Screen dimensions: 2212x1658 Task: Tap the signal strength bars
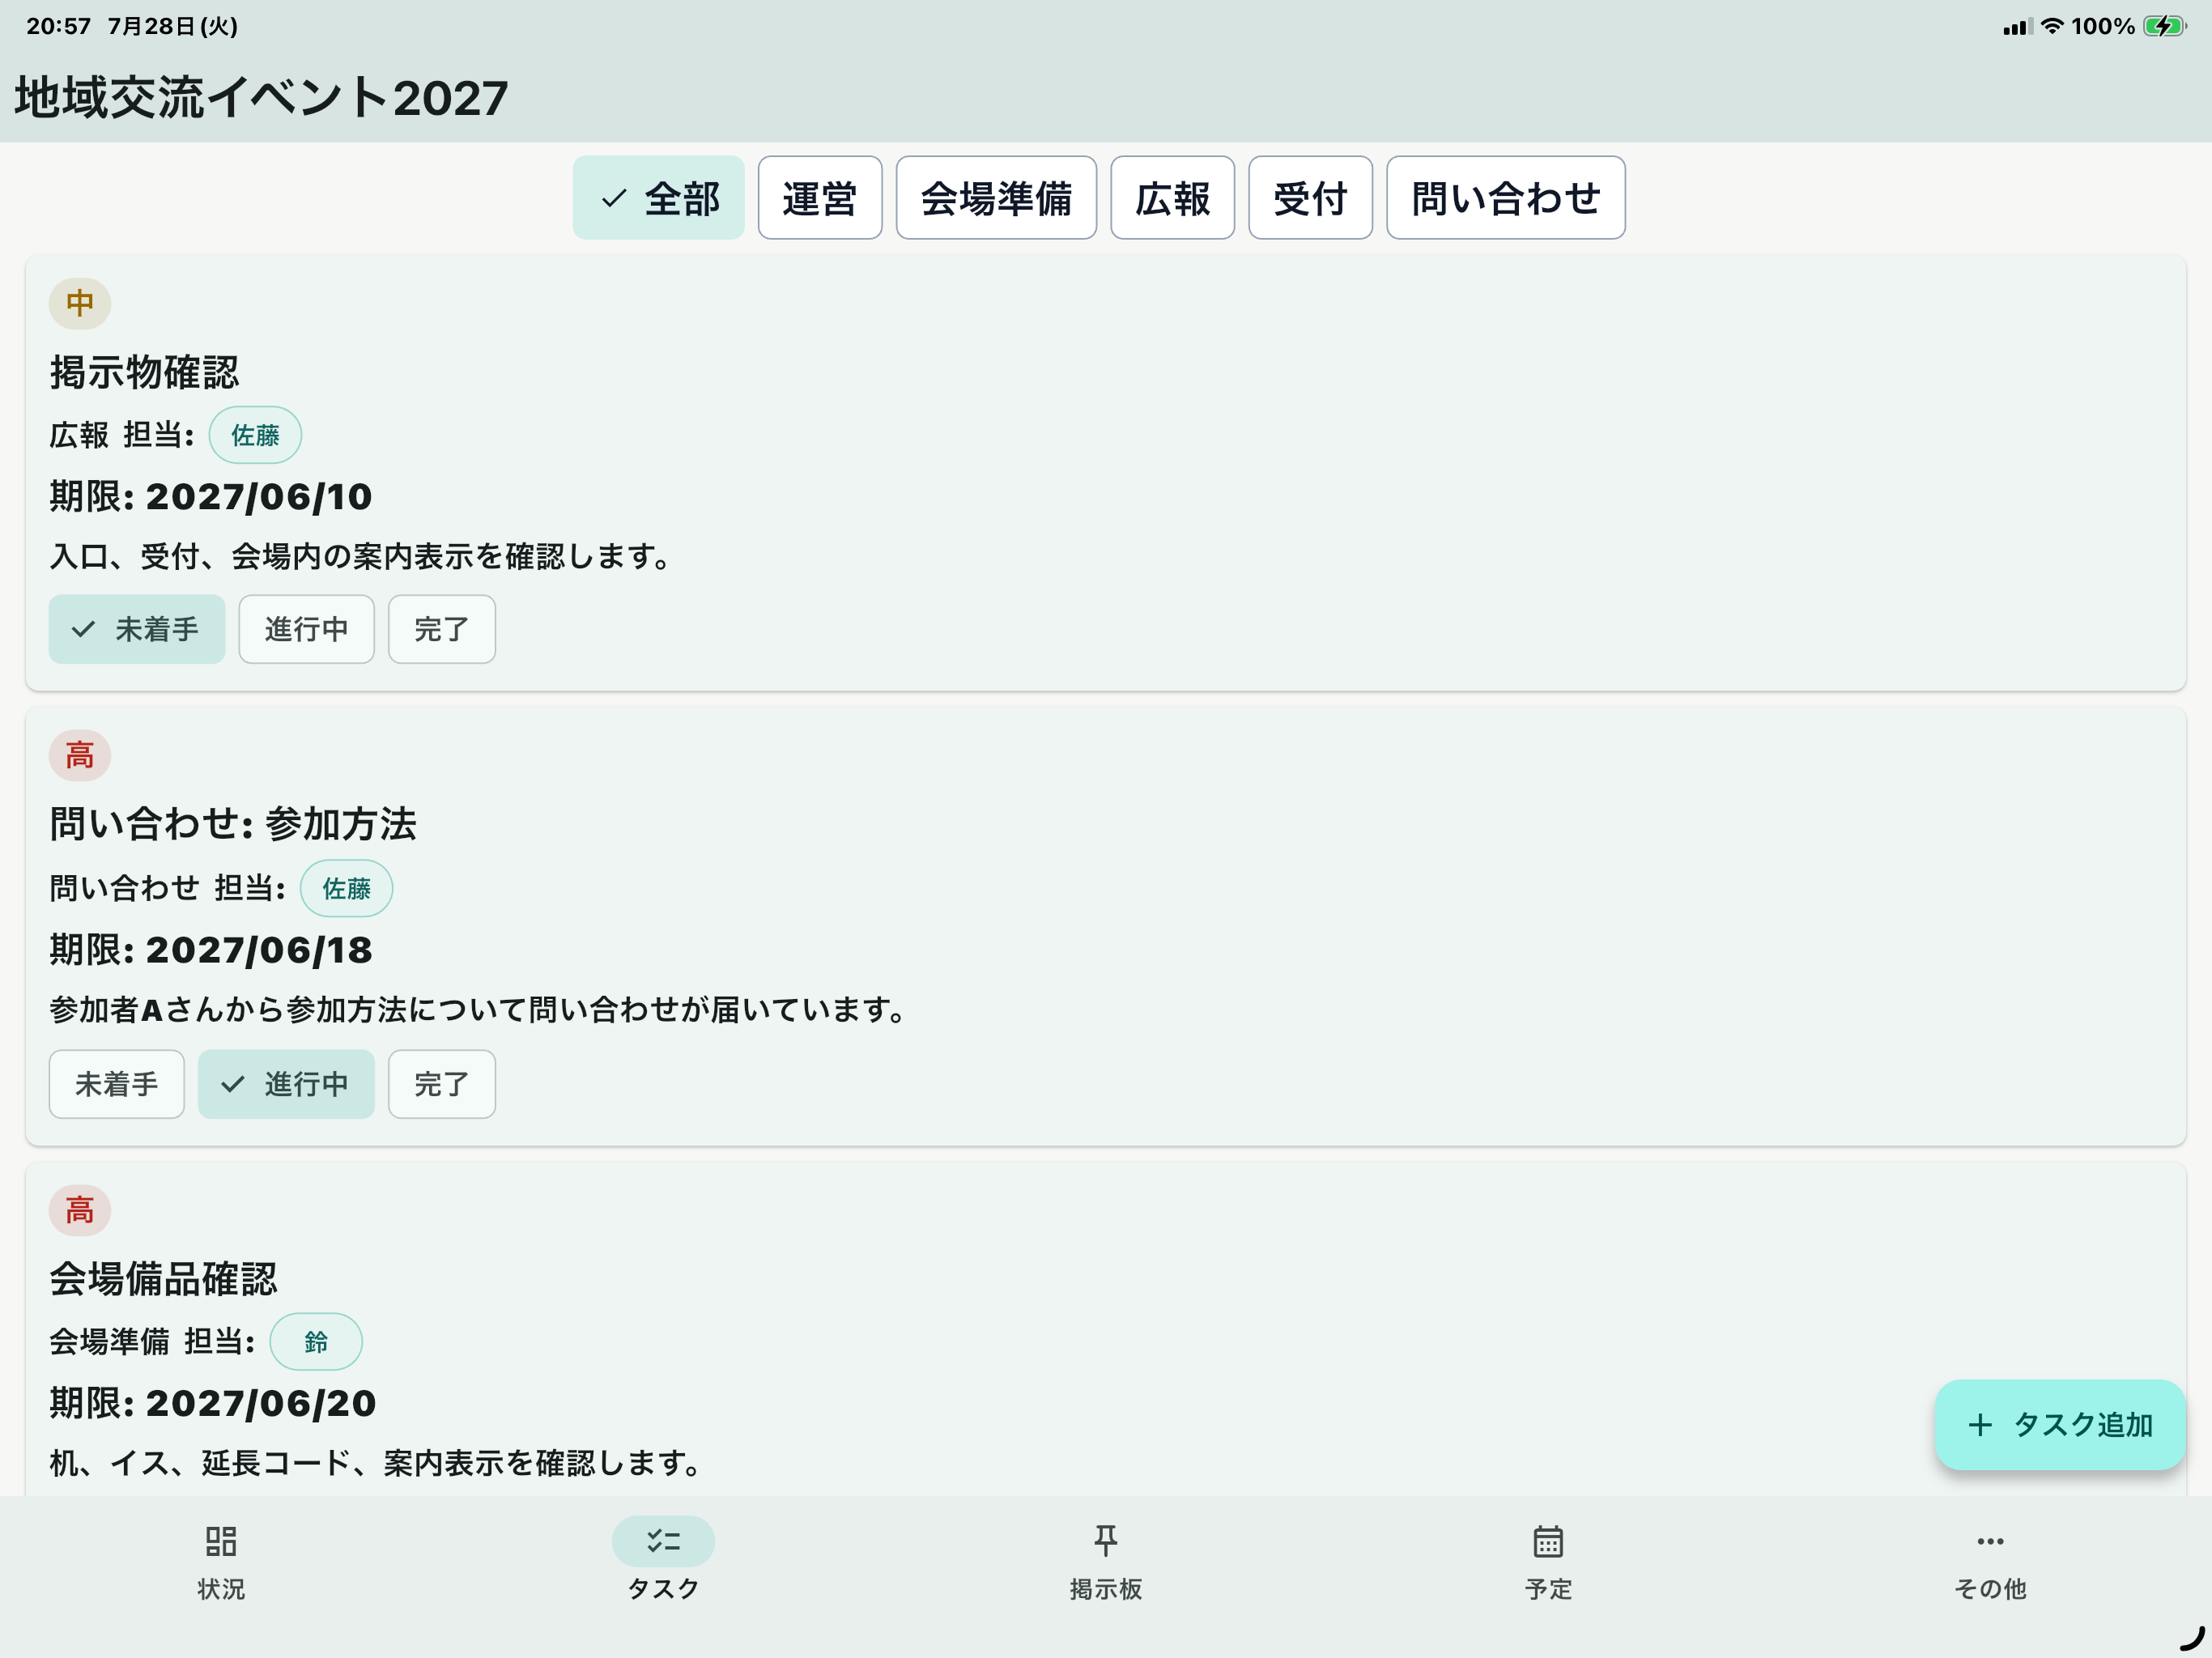click(x=2018, y=27)
